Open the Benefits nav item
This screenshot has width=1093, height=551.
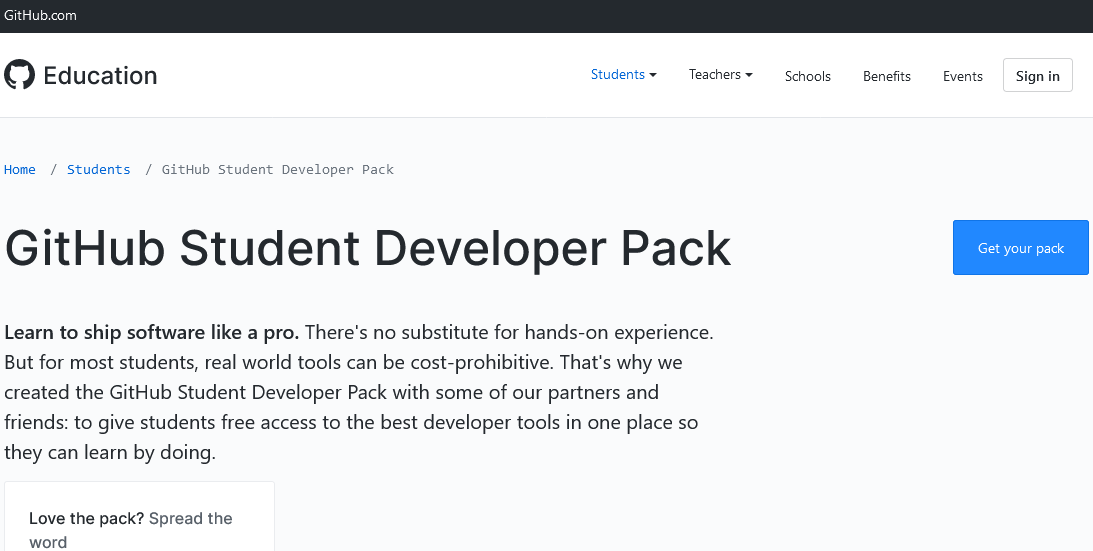click(x=887, y=76)
